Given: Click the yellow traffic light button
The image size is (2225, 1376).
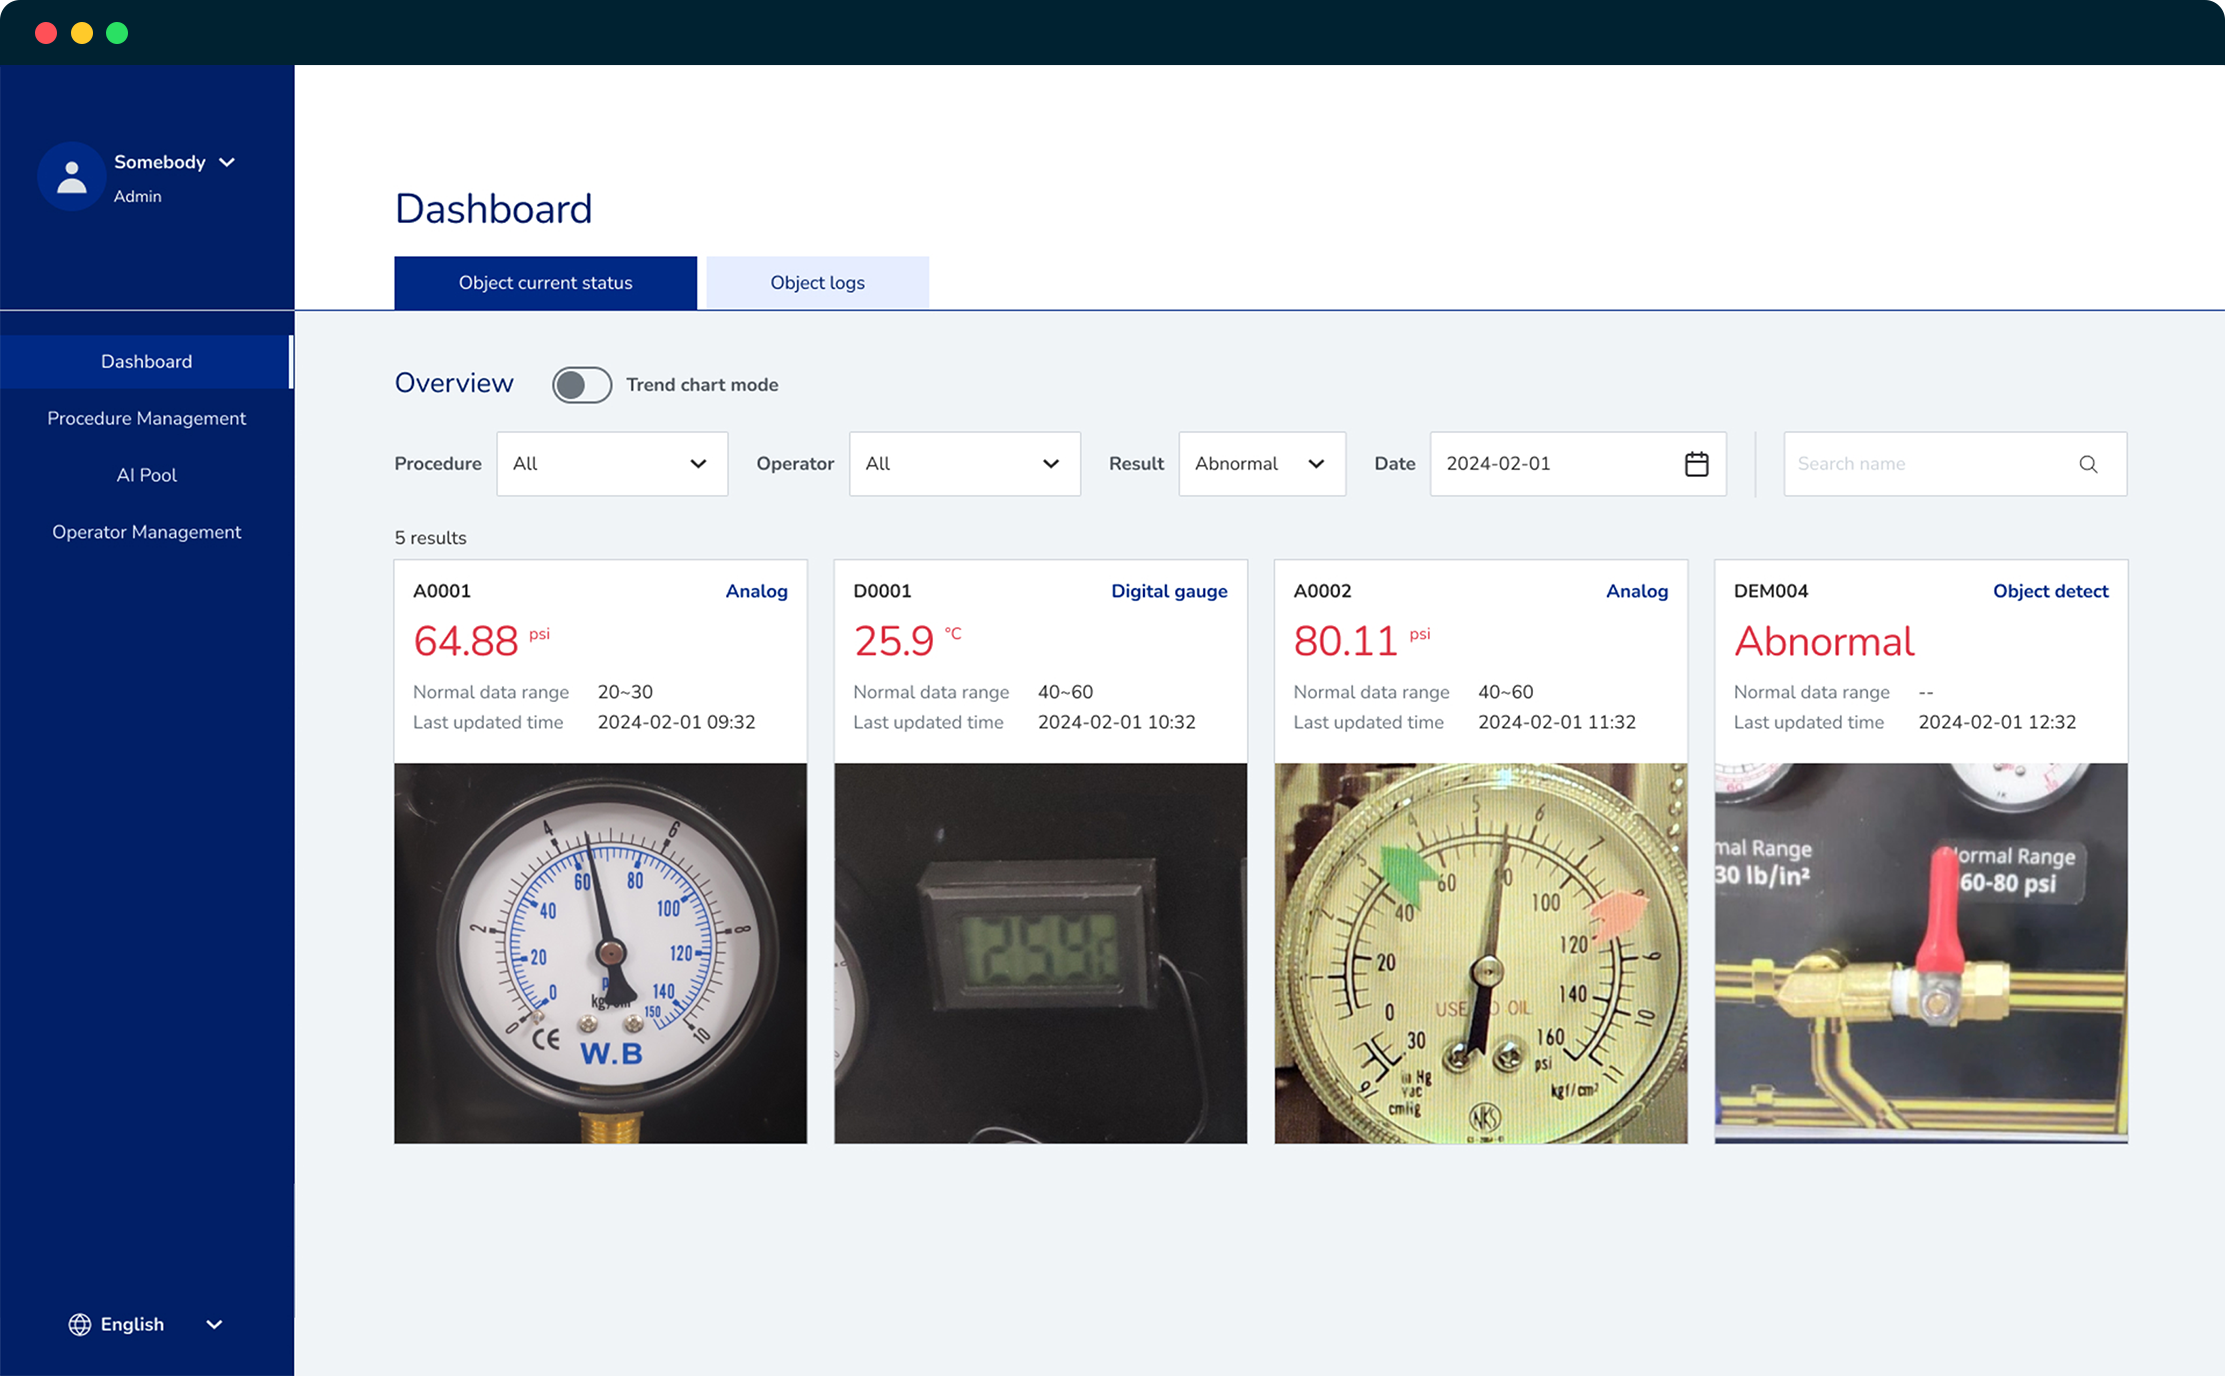Looking at the screenshot, I should (81, 32).
